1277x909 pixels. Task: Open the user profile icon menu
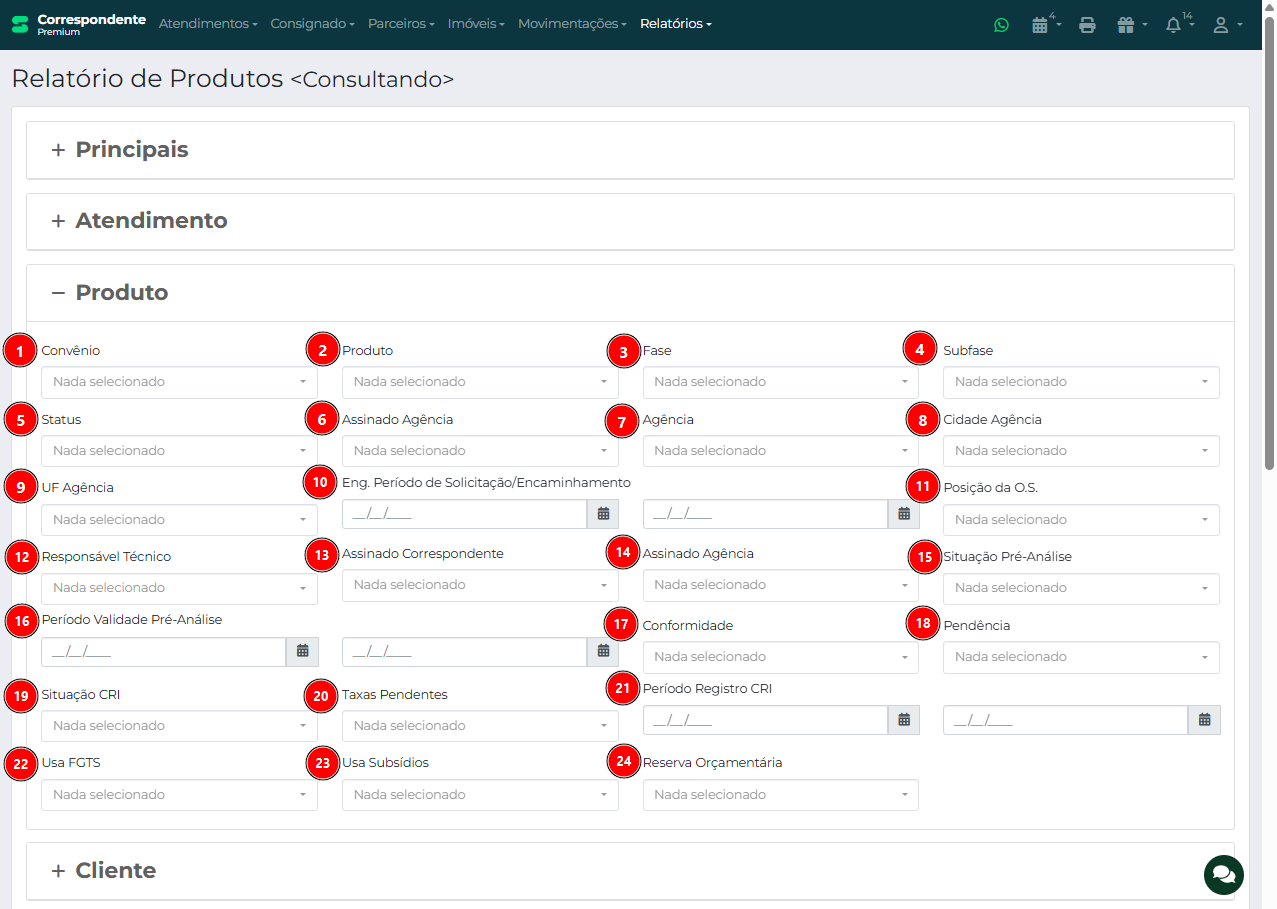click(1221, 25)
